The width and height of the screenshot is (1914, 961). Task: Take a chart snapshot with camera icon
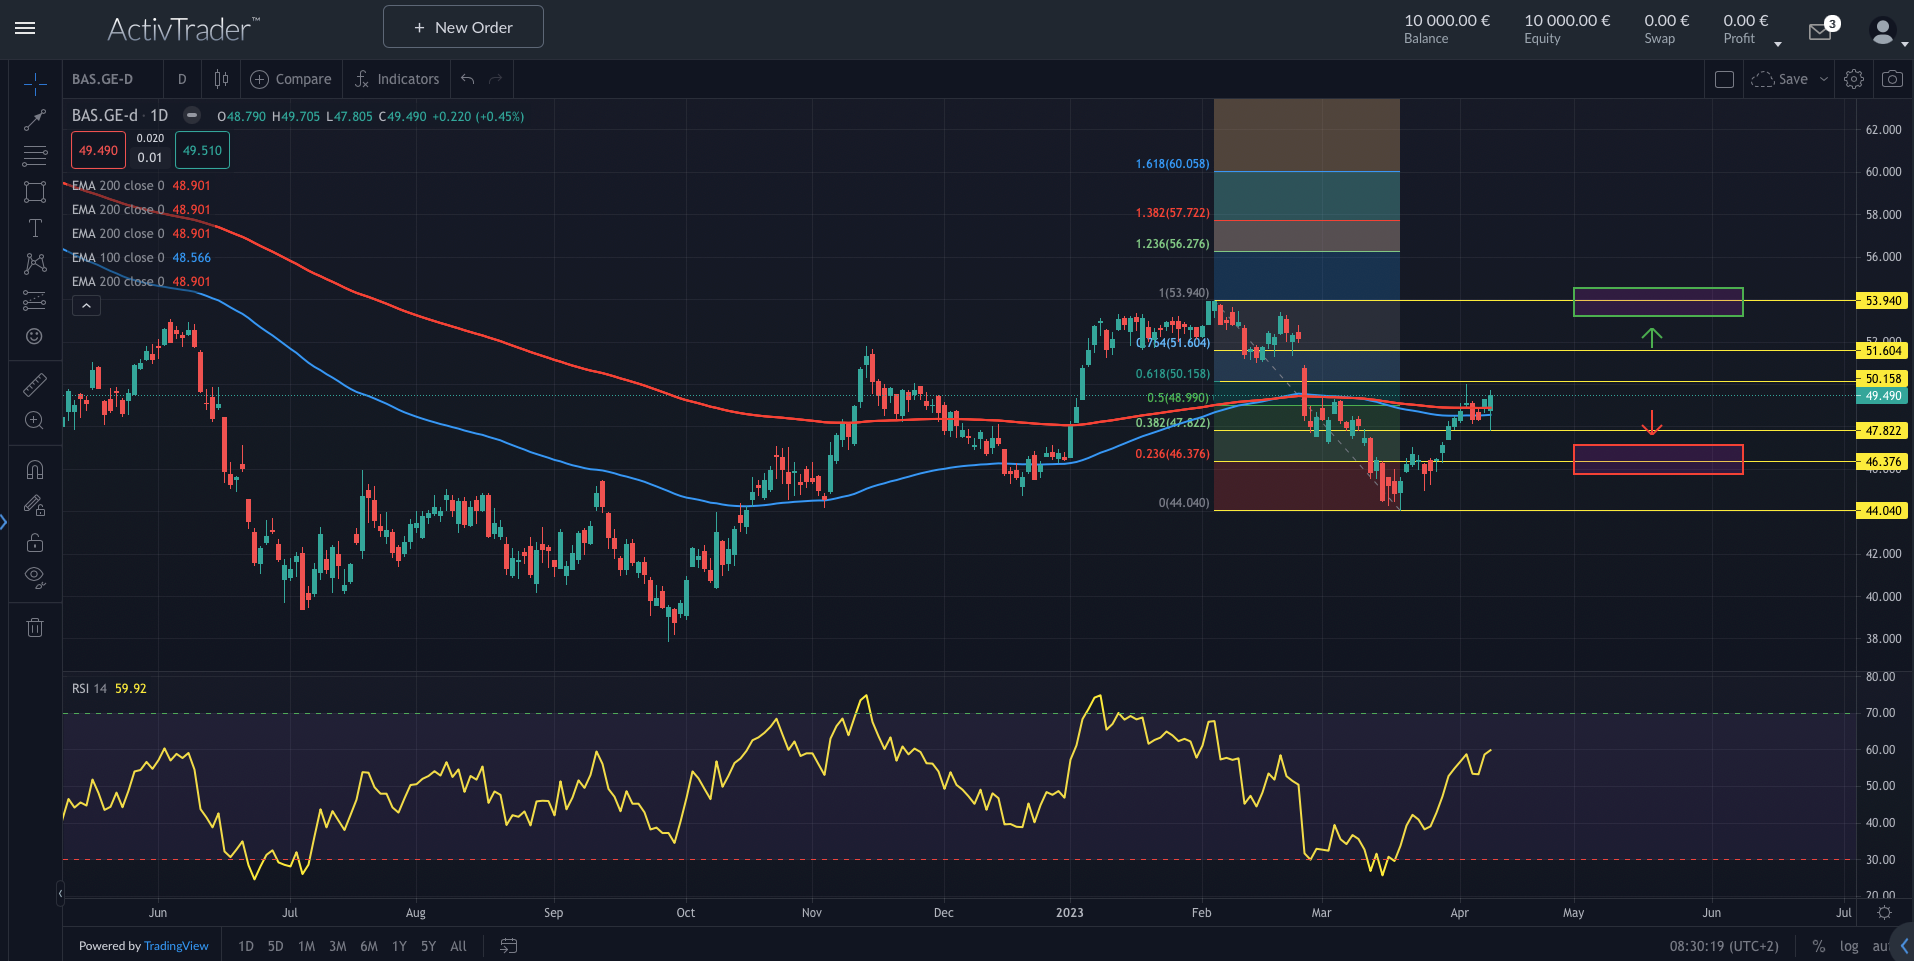(x=1891, y=79)
